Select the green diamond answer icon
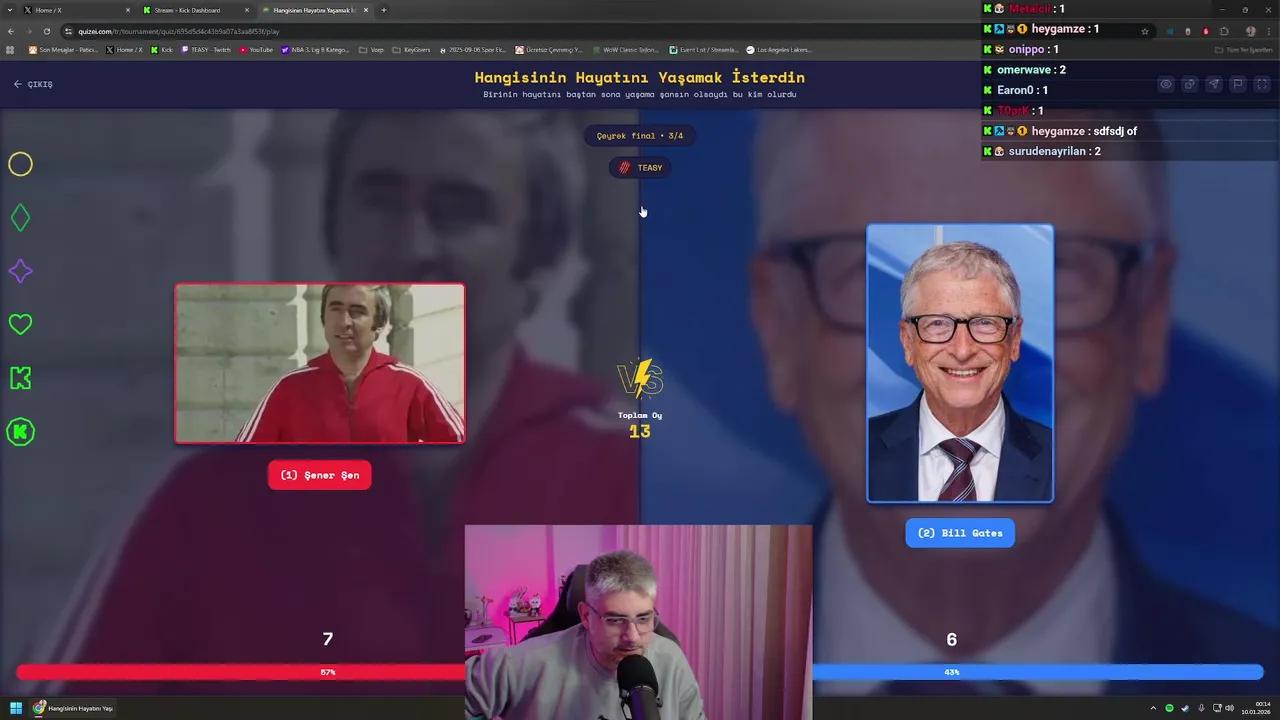The image size is (1280, 720). 20,217
